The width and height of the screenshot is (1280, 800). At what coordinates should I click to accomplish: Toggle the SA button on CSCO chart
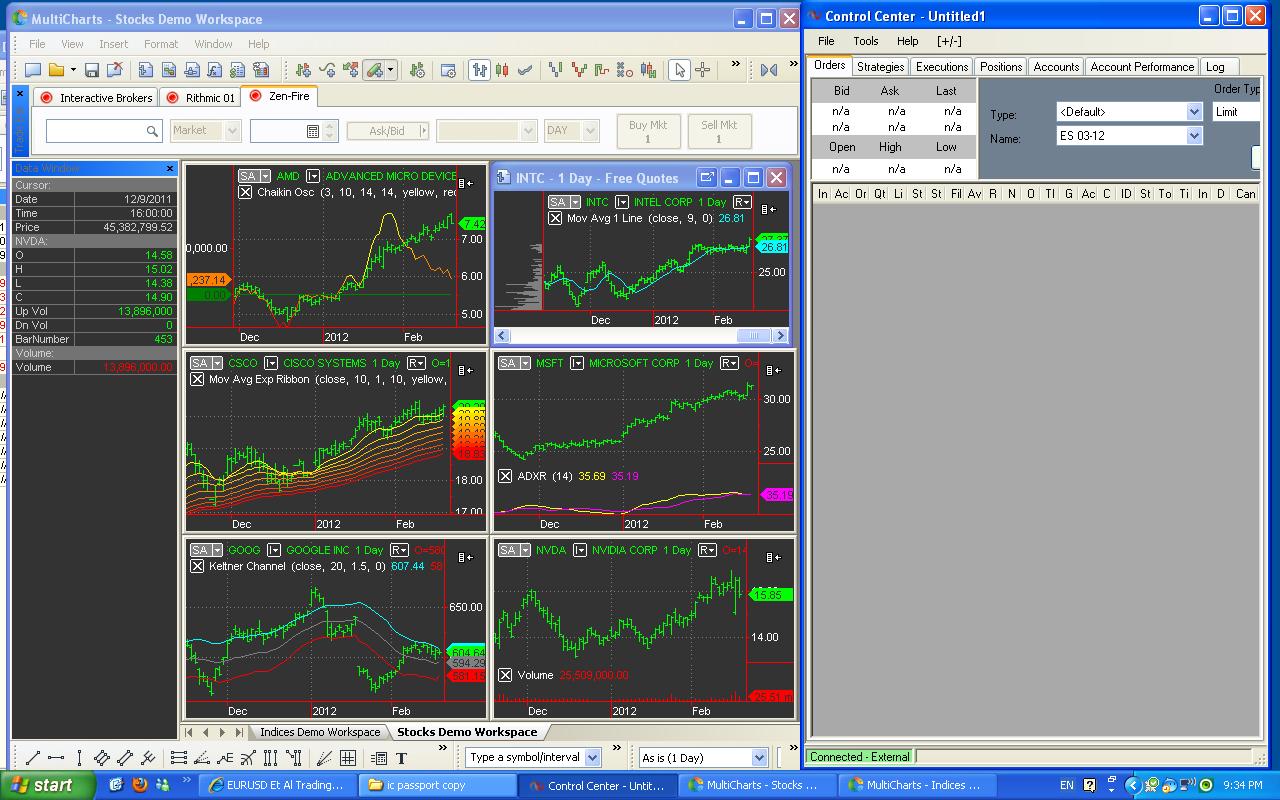click(205, 363)
